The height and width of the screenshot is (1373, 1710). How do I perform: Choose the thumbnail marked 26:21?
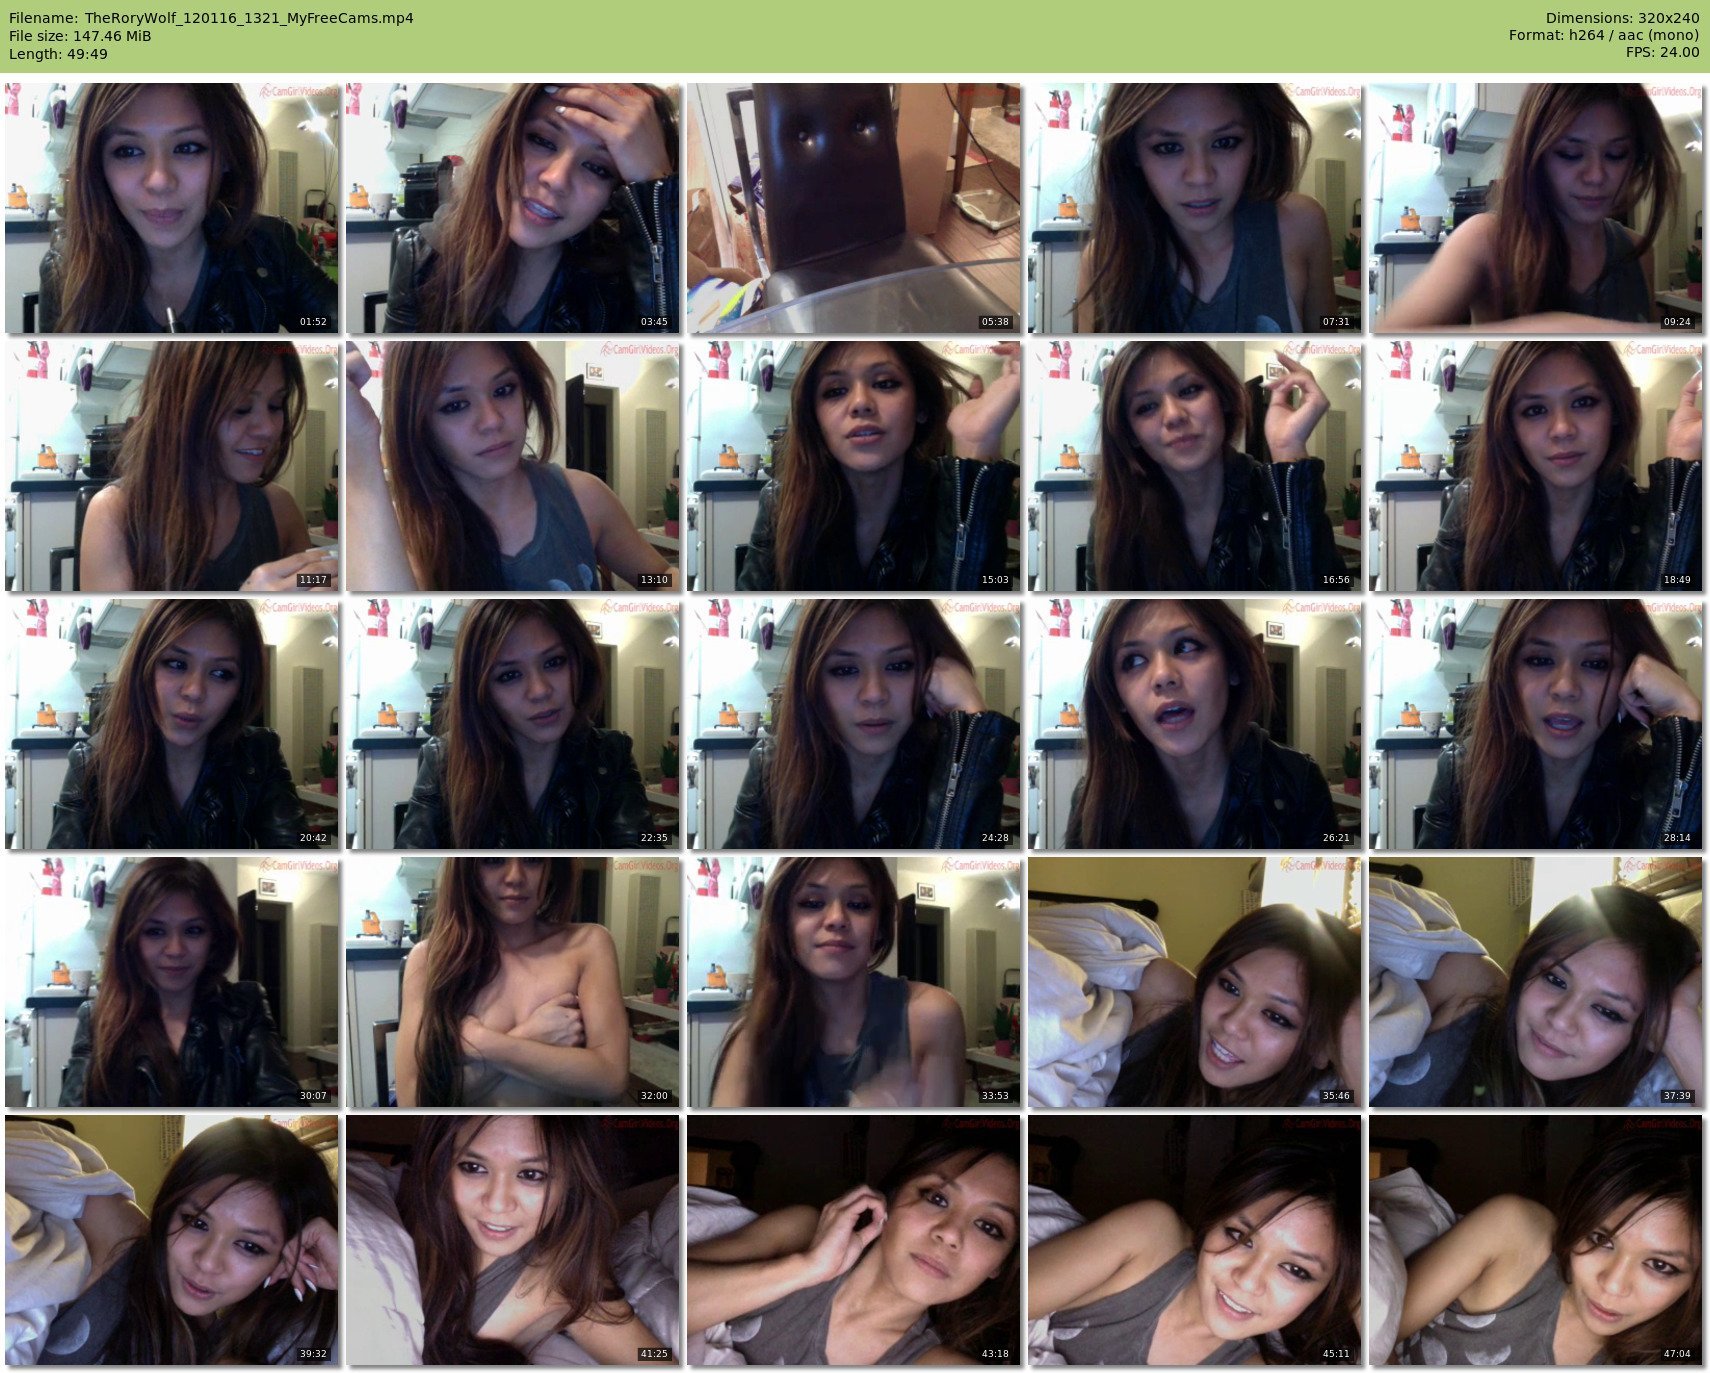click(1195, 724)
